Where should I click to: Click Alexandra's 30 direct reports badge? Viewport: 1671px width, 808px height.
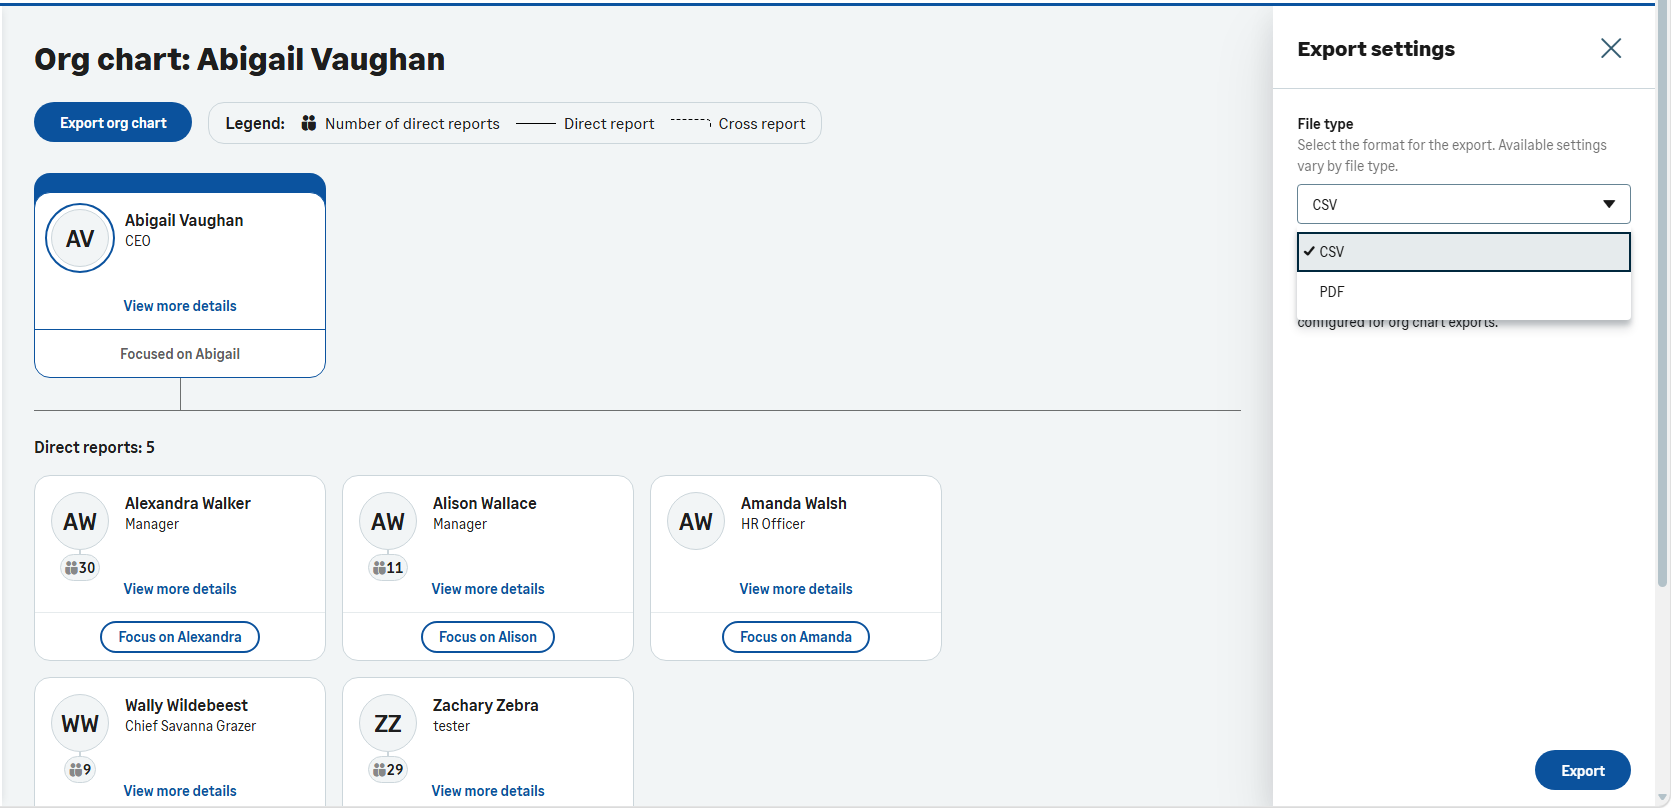pos(80,567)
